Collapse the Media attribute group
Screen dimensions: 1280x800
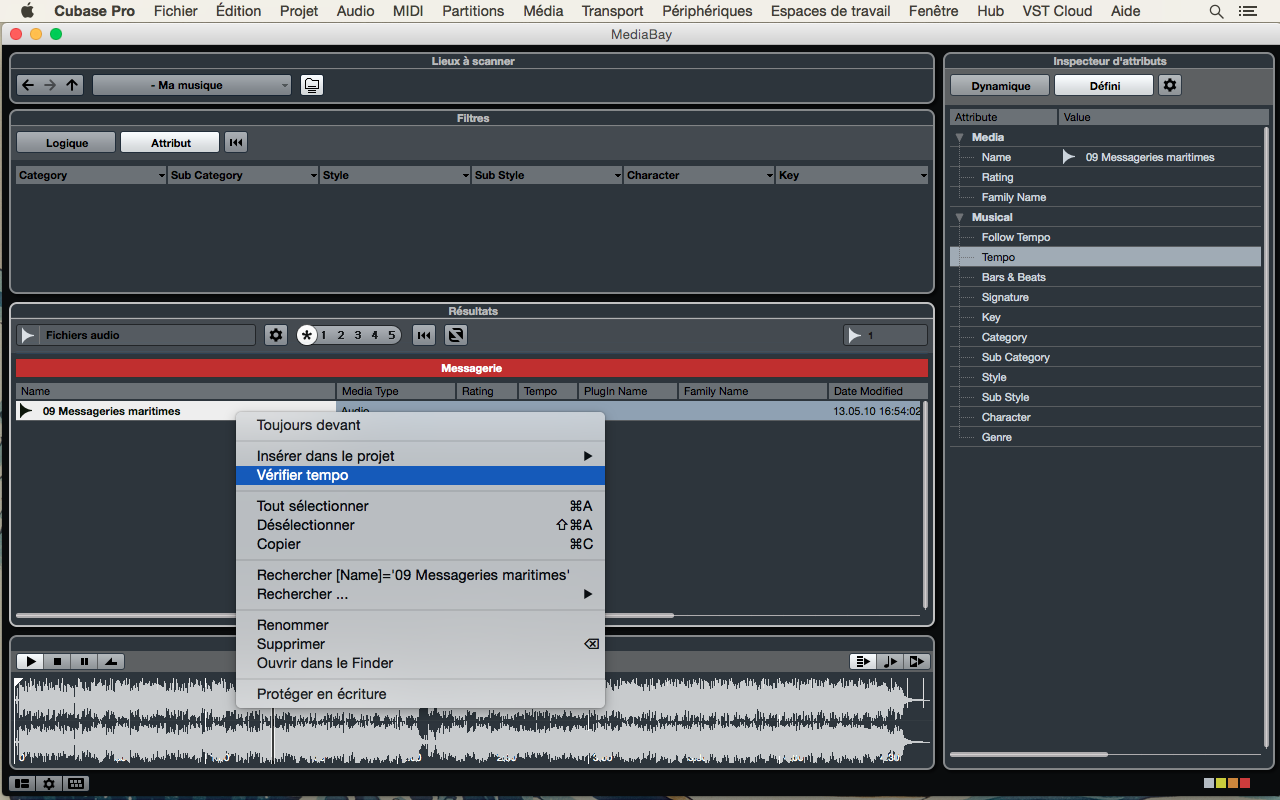pyautogui.click(x=960, y=137)
